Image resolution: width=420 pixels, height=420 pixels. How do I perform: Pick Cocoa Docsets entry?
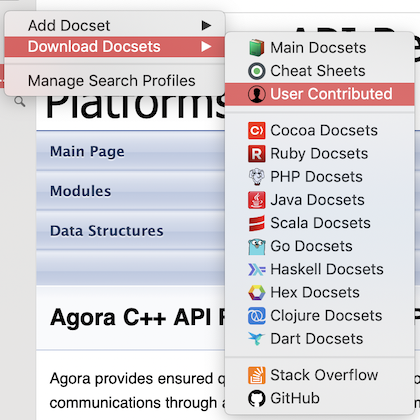tap(320, 130)
